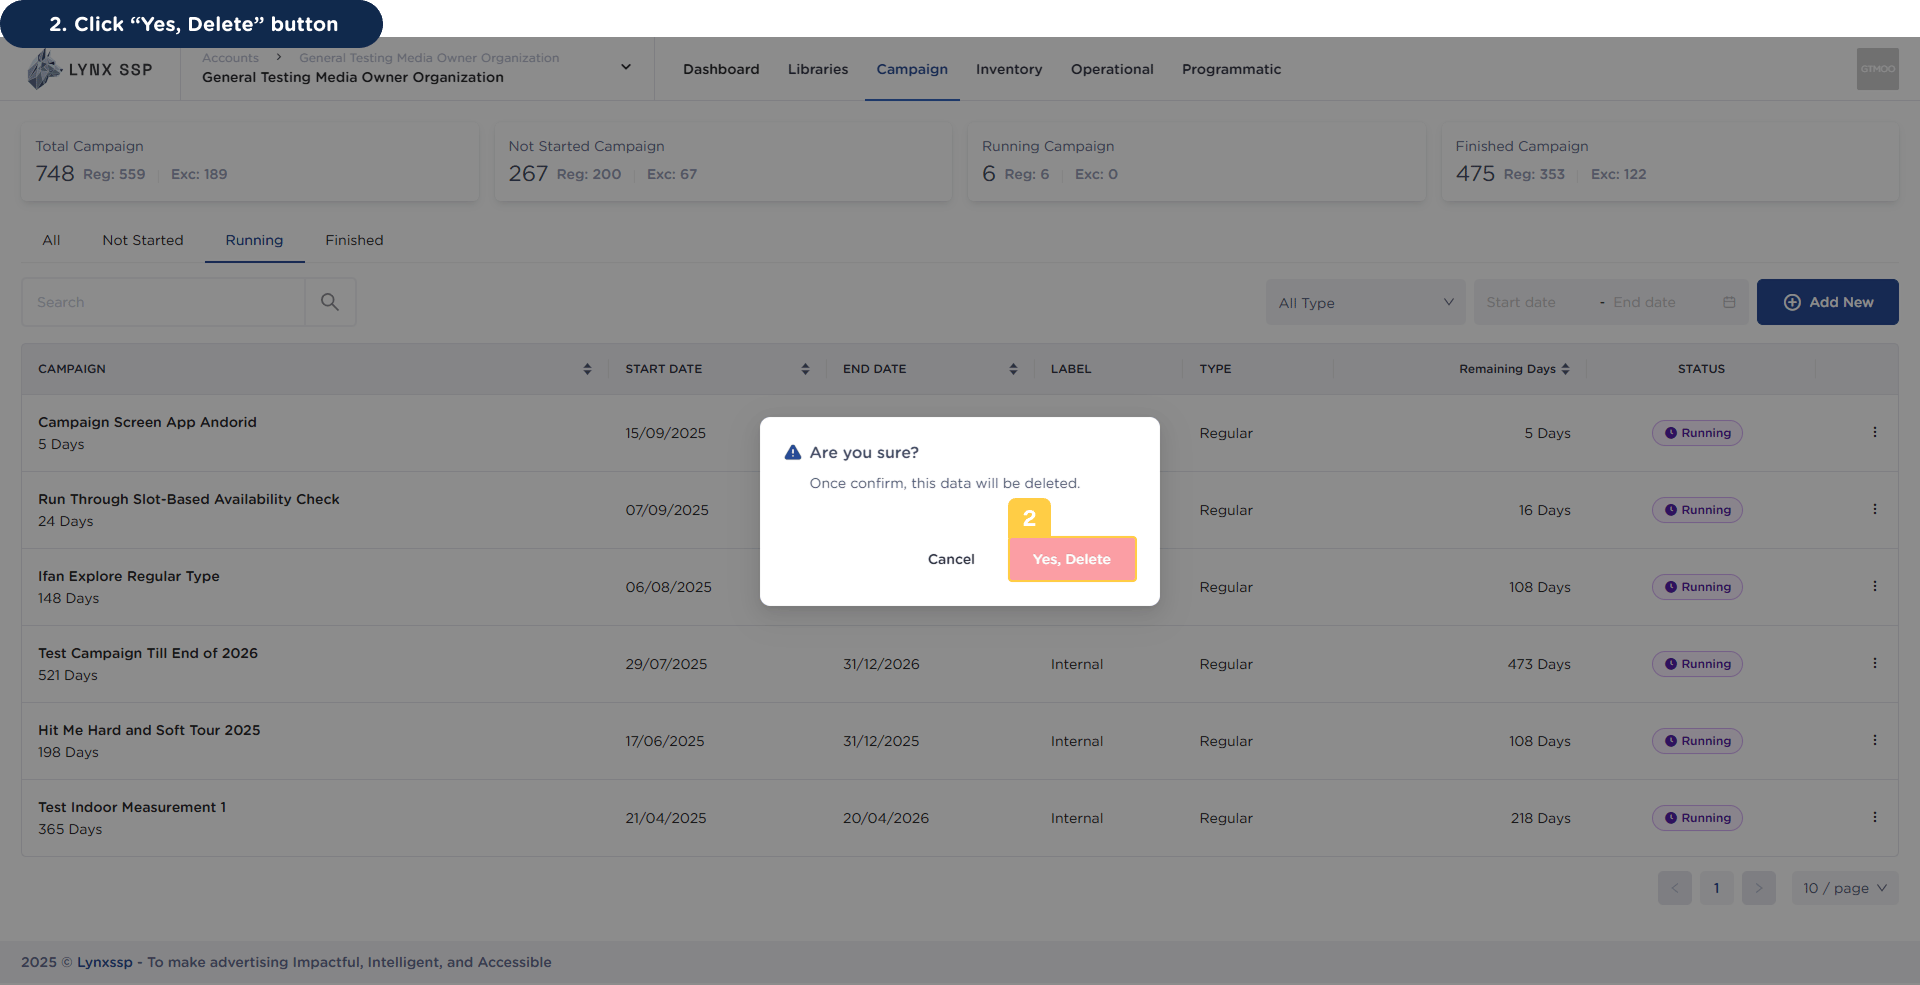The height and width of the screenshot is (985, 1920).
Task: Click the Add New button
Action: pos(1827,302)
